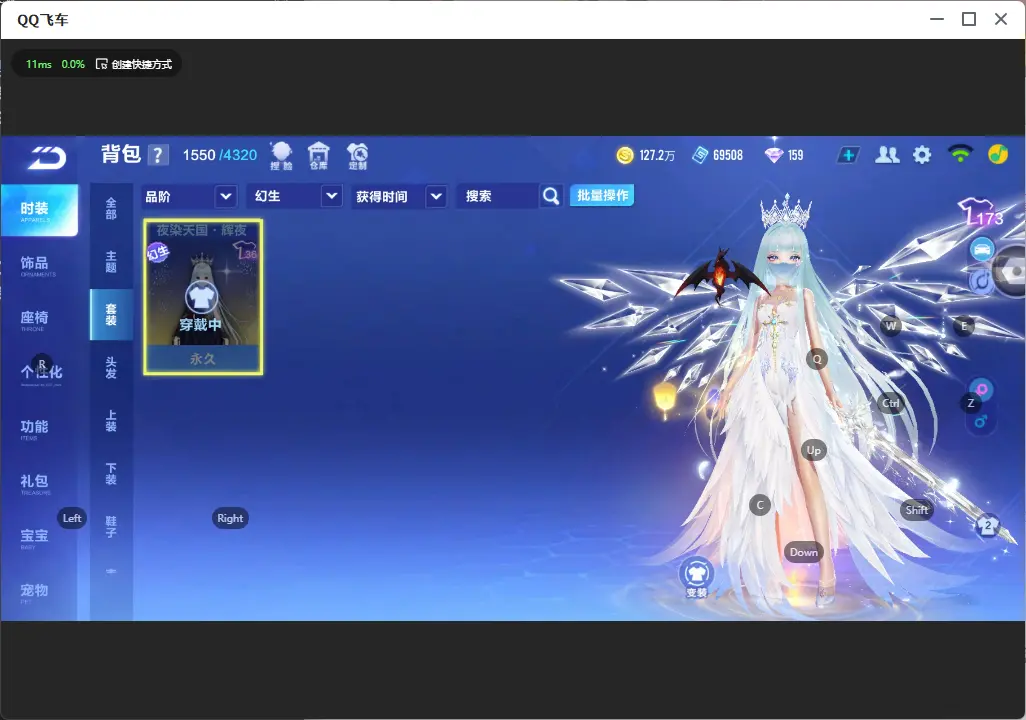Select the 主题 sub-tab
The height and width of the screenshot is (720, 1026).
[x=111, y=262]
